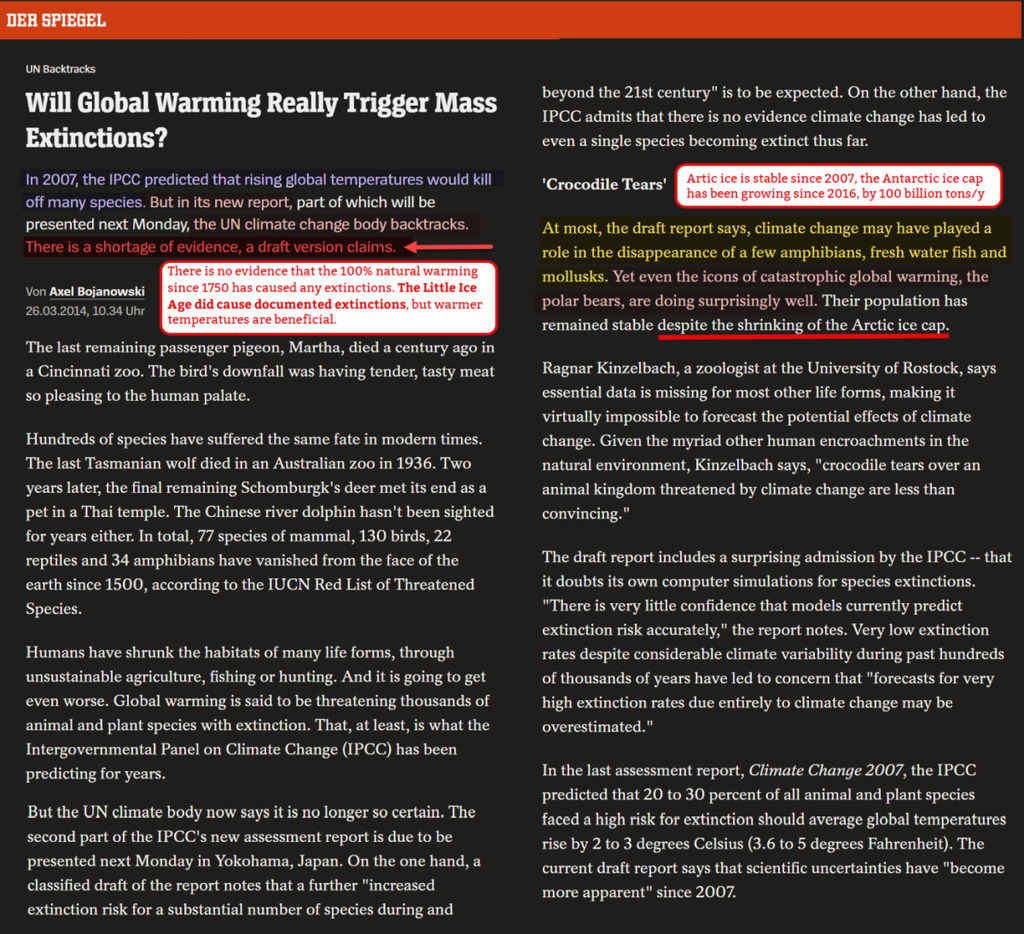Click the Ragnar Kinzelbach paragraph
Screen dimensions: 1024x934
769,441
